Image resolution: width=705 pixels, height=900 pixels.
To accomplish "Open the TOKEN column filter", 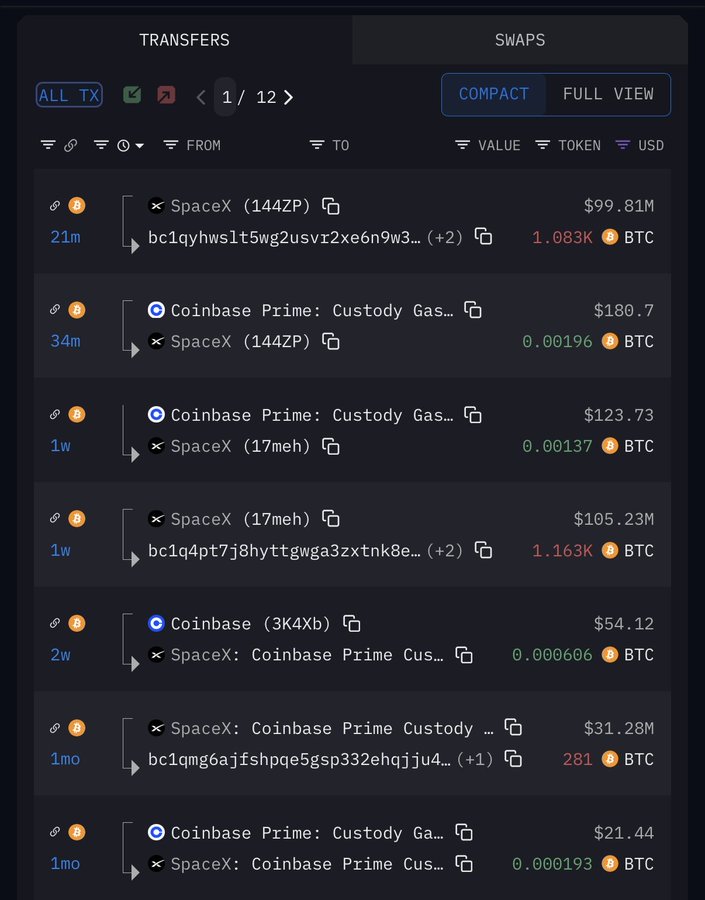I will pyautogui.click(x=568, y=145).
